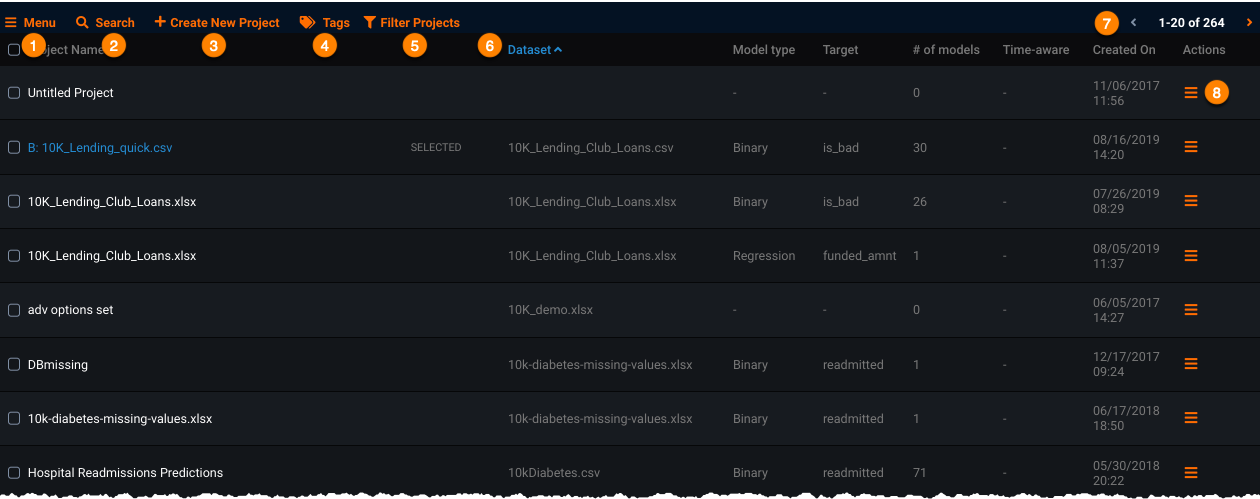
Task: Open the hamburger Menu icon
Action: click(x=11, y=22)
